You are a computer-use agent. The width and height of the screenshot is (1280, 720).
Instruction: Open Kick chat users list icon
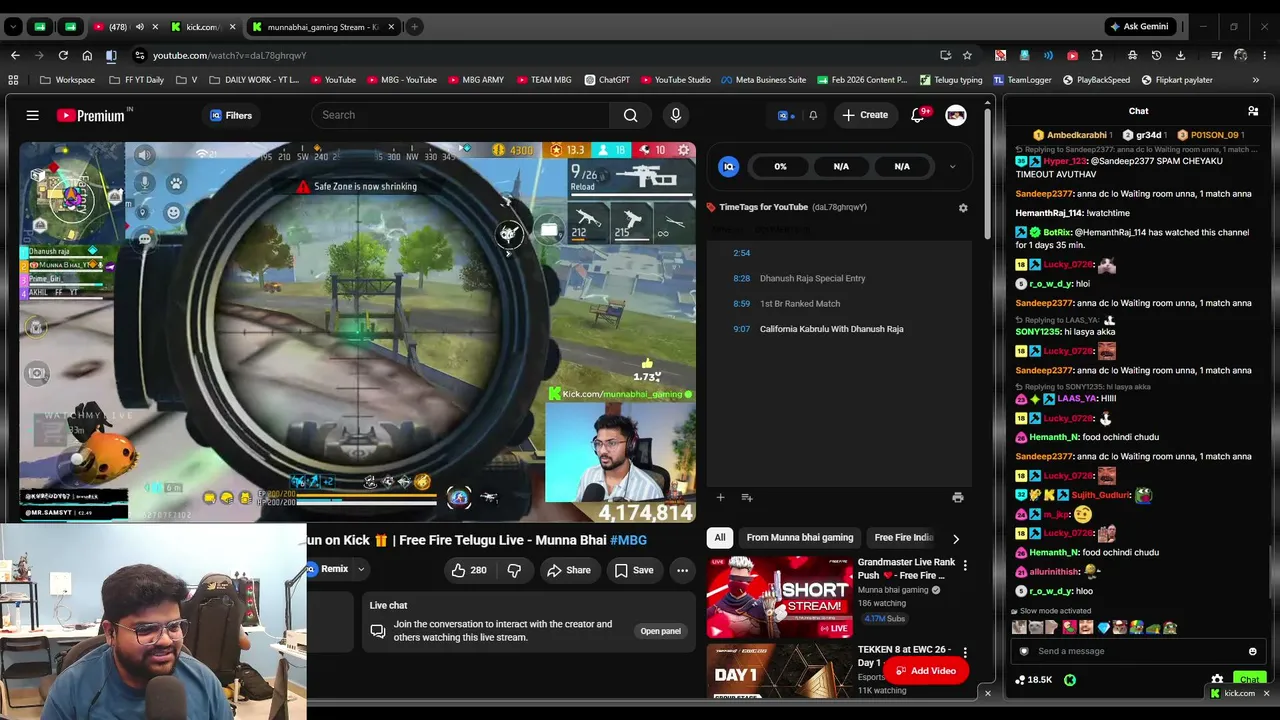[x=1253, y=111]
